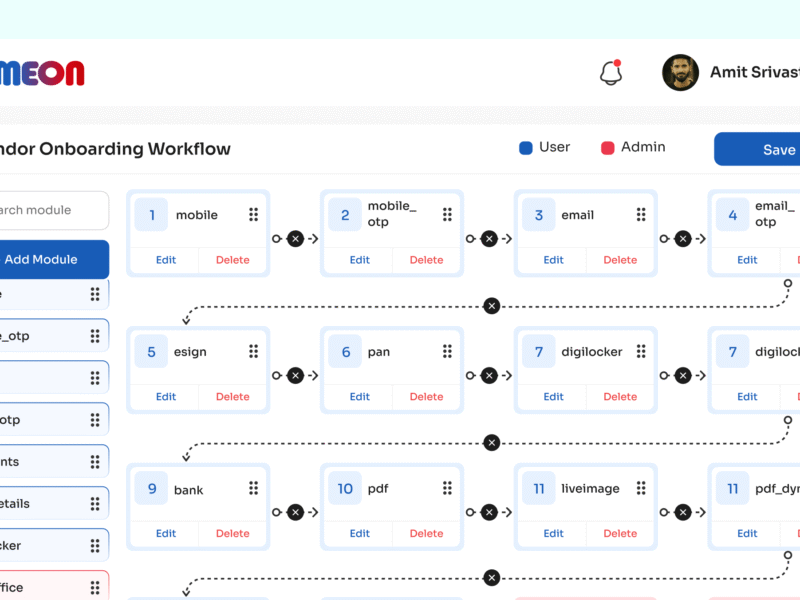
Task: Delete the pan module
Action: (x=426, y=396)
